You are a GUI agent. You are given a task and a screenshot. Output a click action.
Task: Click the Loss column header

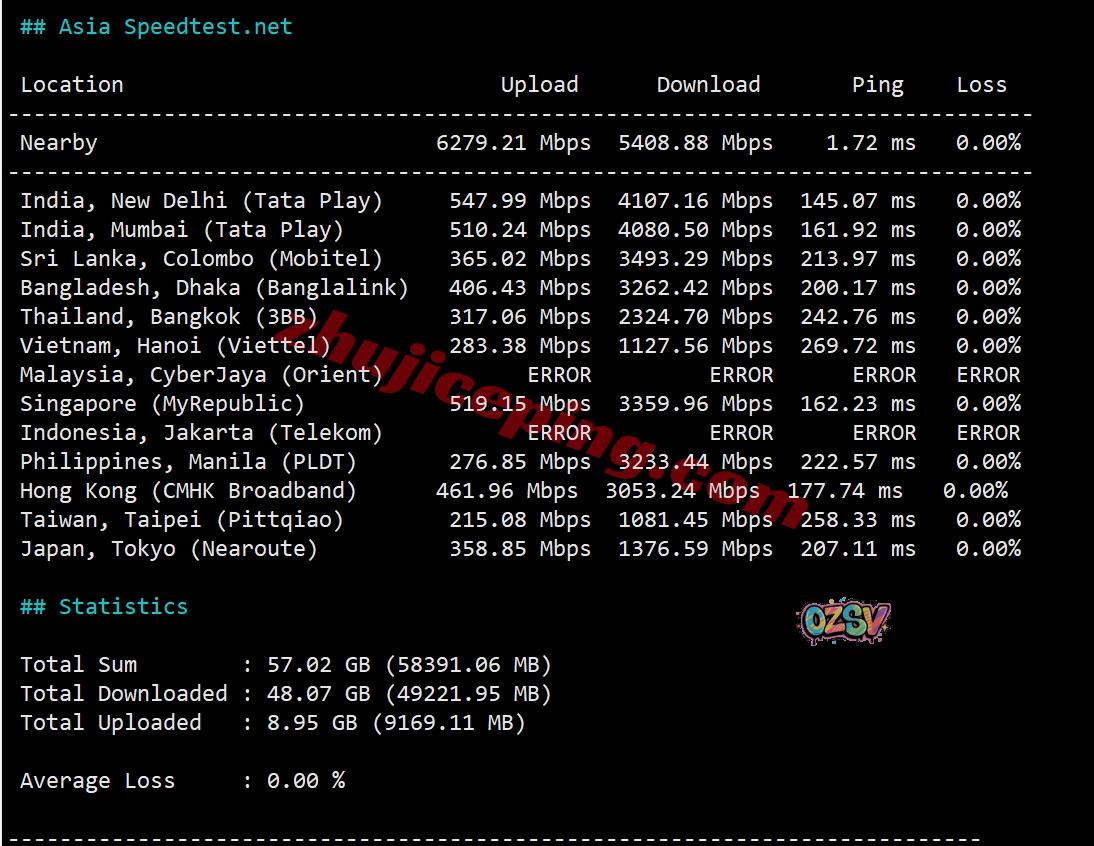click(981, 85)
